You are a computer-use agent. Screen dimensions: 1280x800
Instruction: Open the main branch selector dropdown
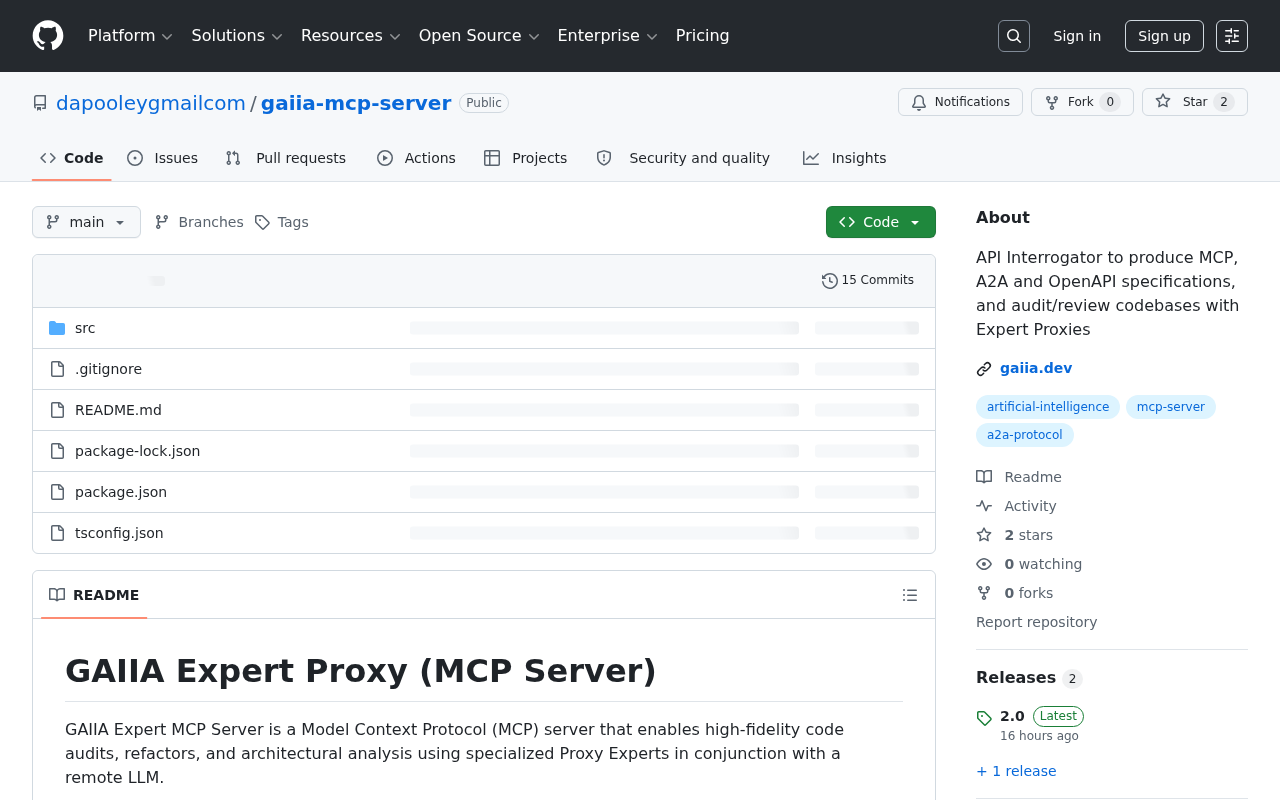[86, 222]
